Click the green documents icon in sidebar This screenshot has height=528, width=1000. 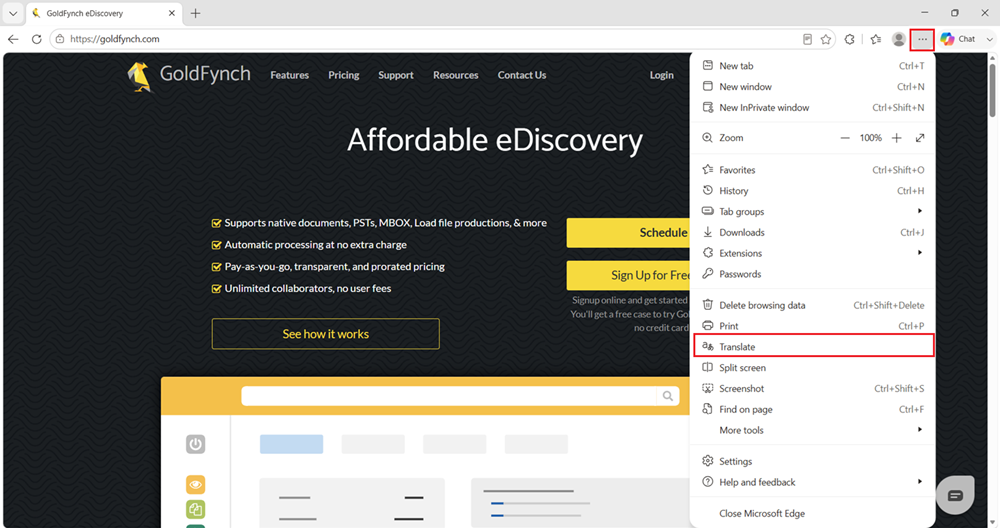(196, 510)
